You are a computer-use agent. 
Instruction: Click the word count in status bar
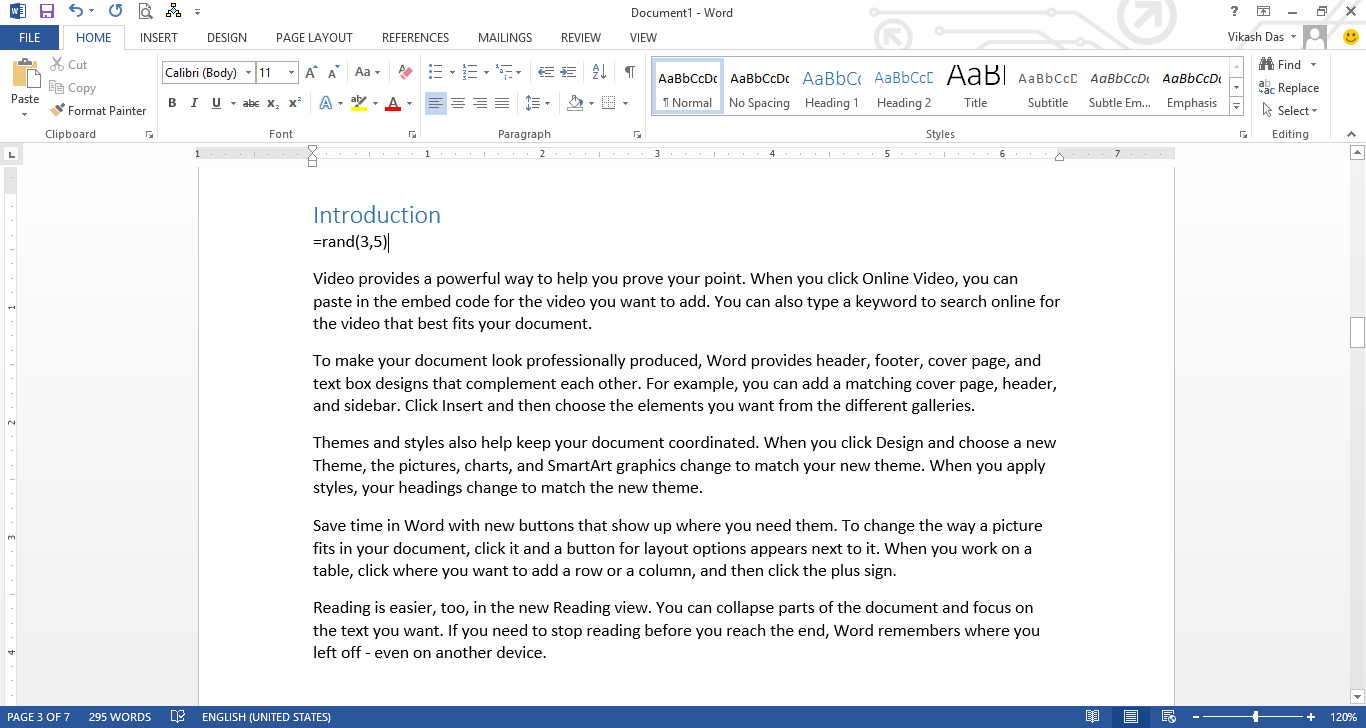[119, 716]
